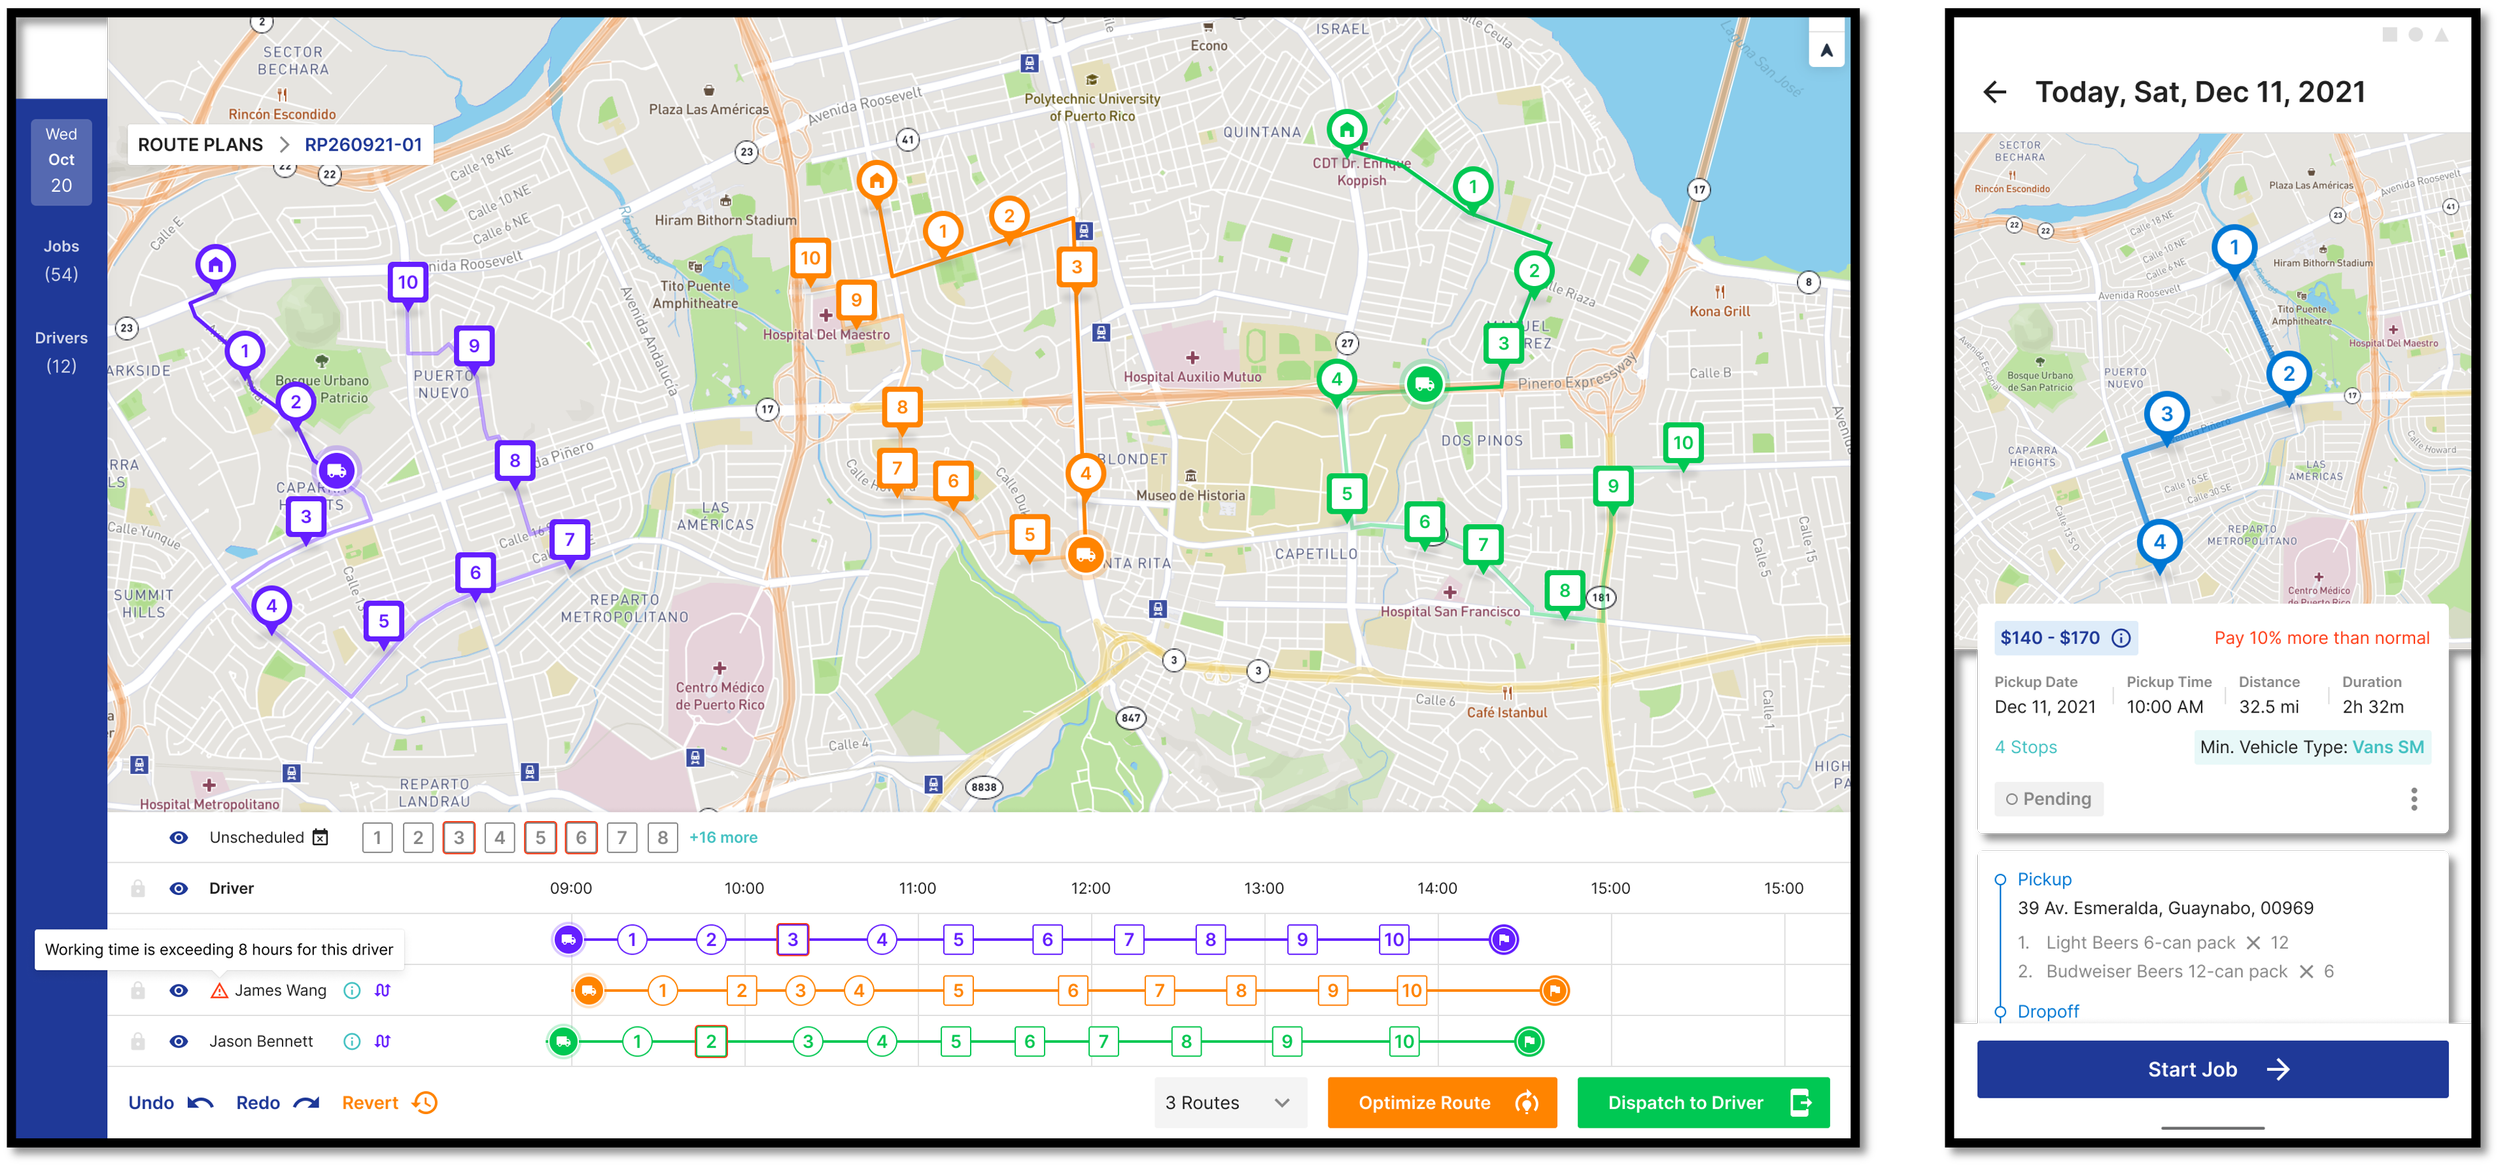
Task: Click the north arrow compass on the map
Action: point(1827,48)
